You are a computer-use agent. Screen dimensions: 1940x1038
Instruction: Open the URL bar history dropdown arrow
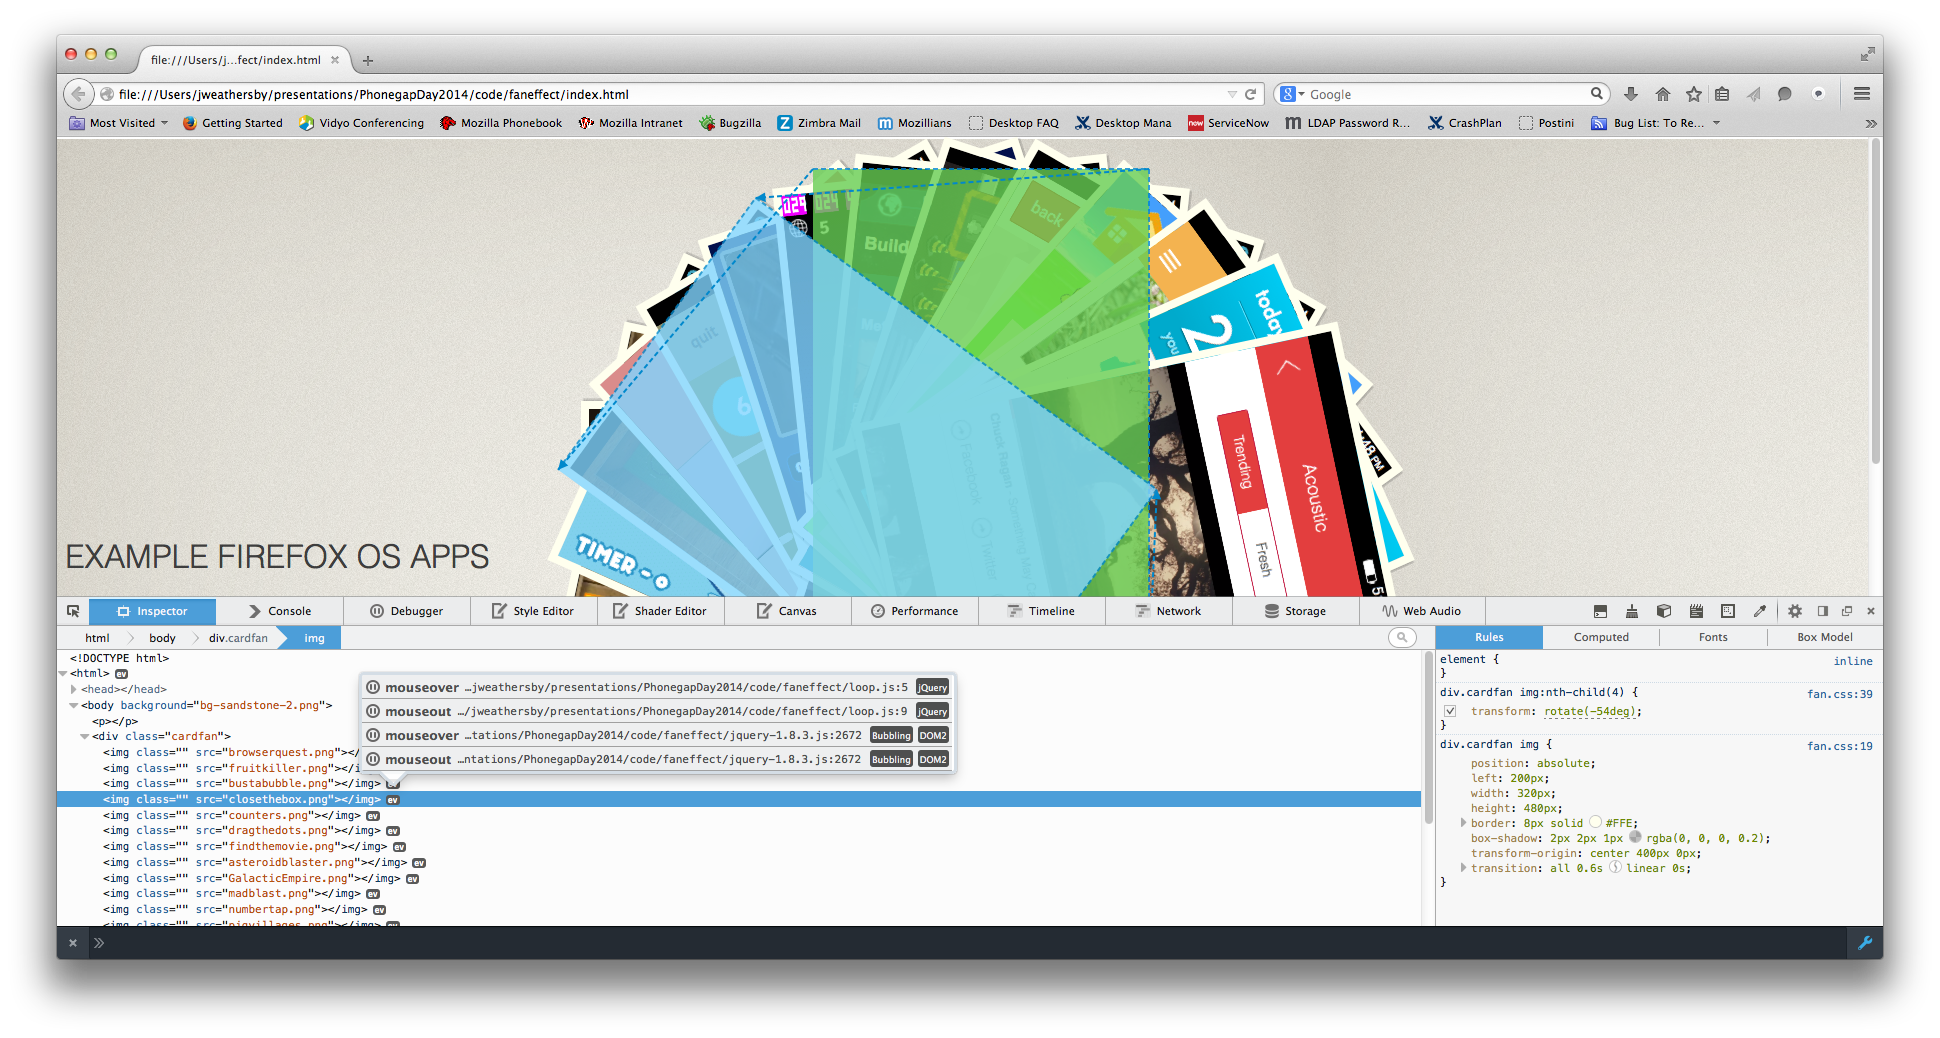(1232, 94)
